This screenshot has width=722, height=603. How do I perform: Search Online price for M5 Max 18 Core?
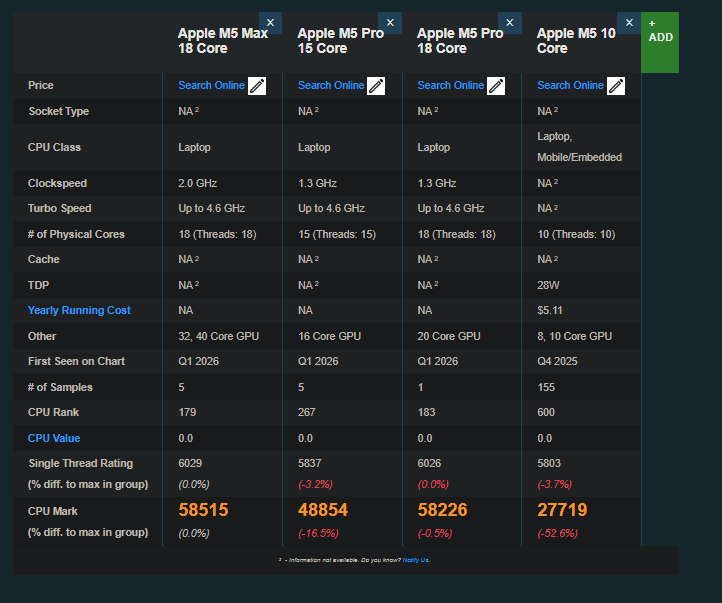click(x=211, y=86)
